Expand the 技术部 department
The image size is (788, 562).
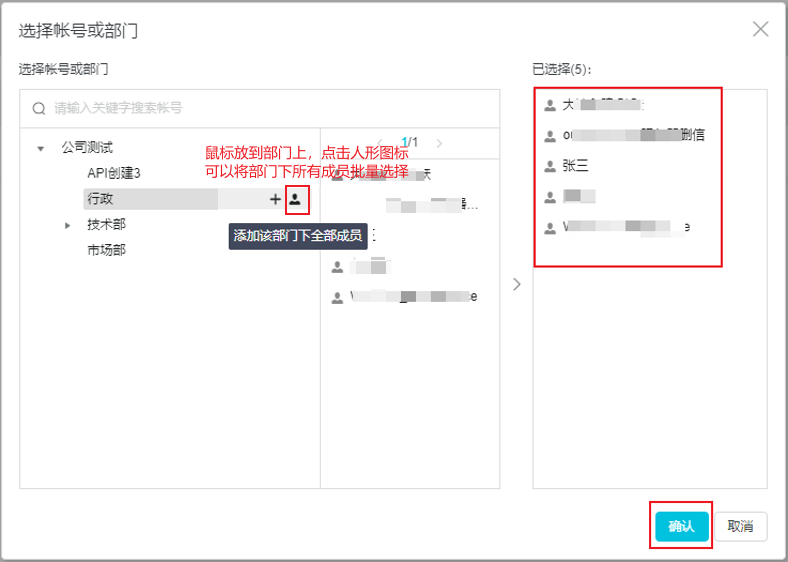67,225
